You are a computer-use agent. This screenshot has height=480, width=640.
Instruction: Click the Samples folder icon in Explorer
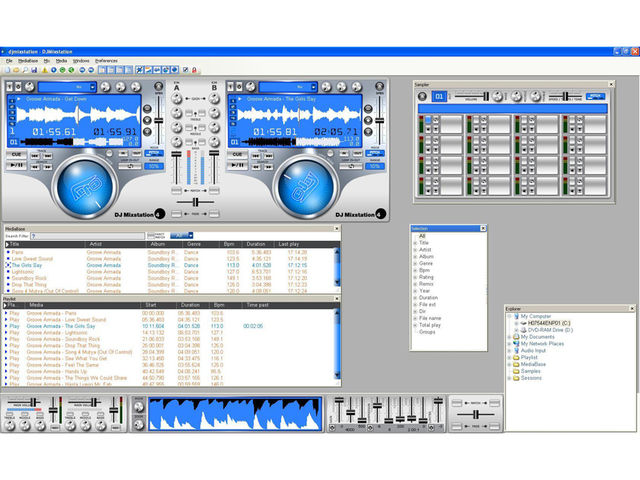(x=516, y=371)
